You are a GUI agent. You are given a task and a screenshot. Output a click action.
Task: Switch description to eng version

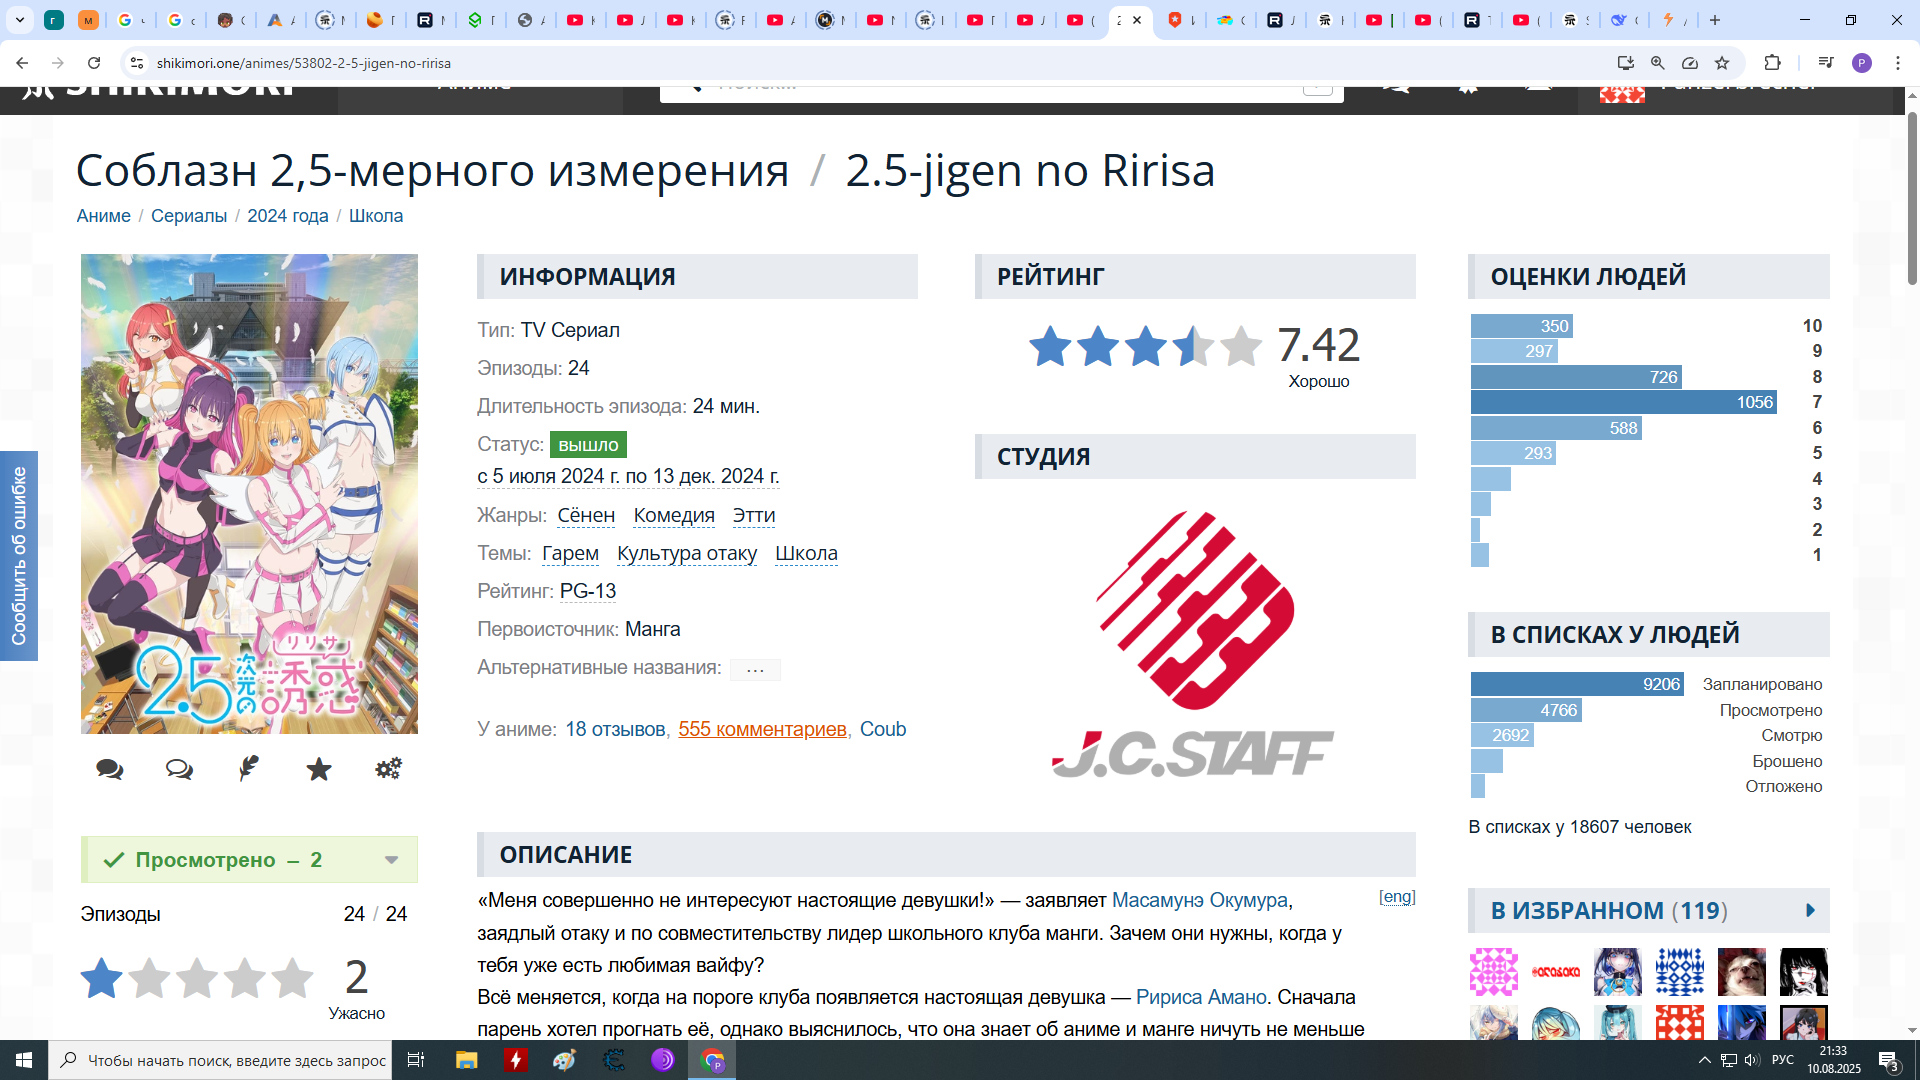pos(1397,897)
